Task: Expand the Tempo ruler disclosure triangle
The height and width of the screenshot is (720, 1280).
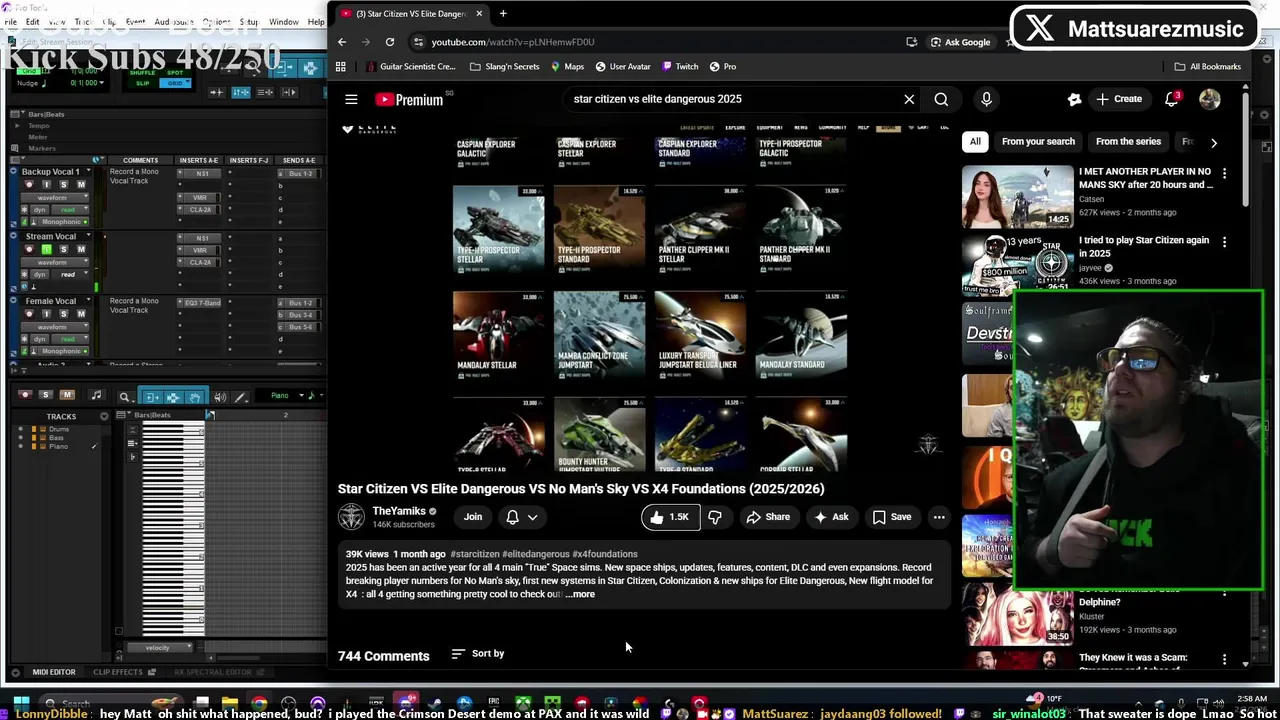Action: coord(17,125)
